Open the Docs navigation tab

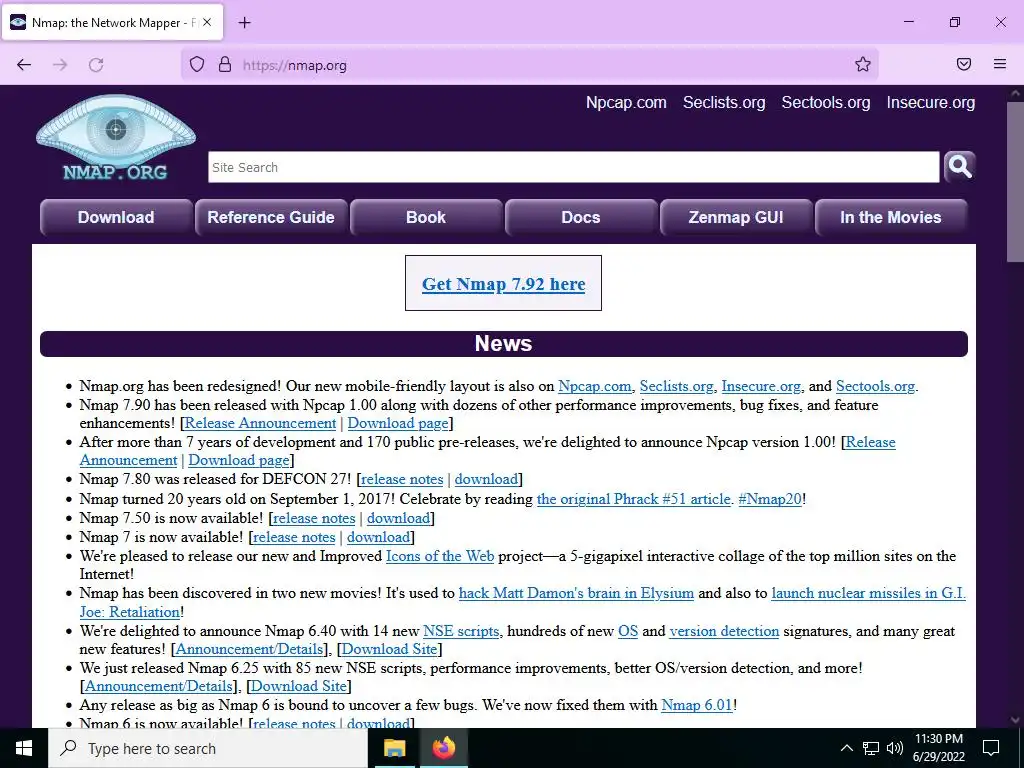click(581, 217)
